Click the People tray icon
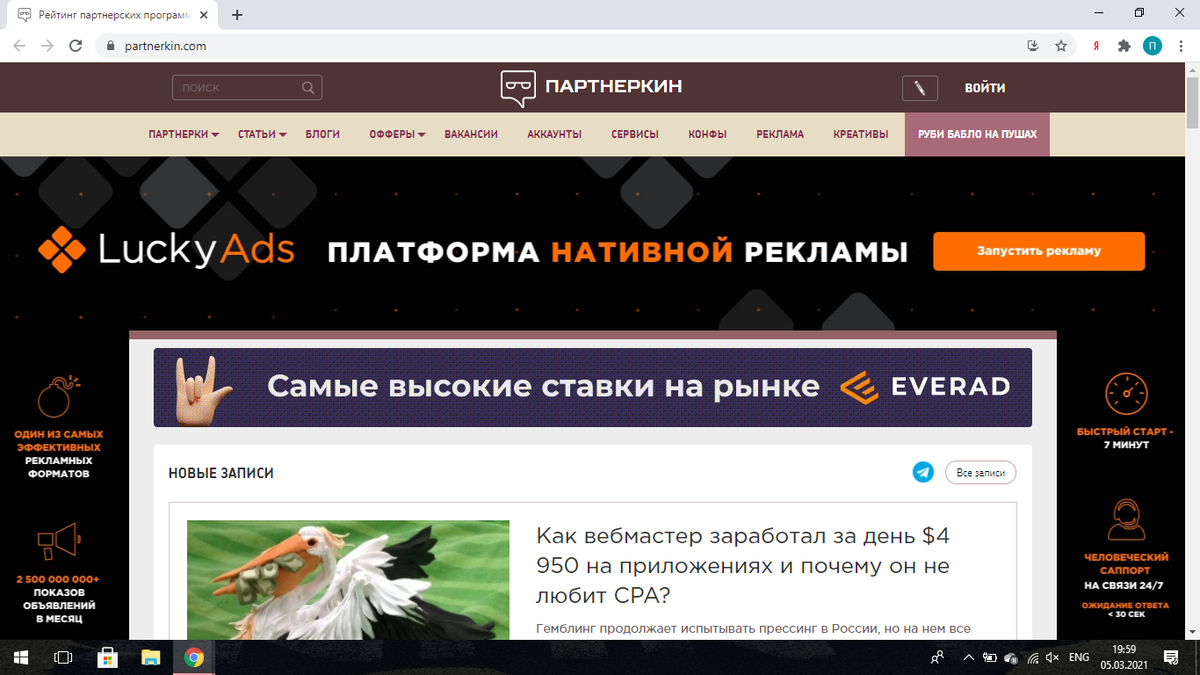Viewport: 1200px width, 675px height. pos(937,657)
